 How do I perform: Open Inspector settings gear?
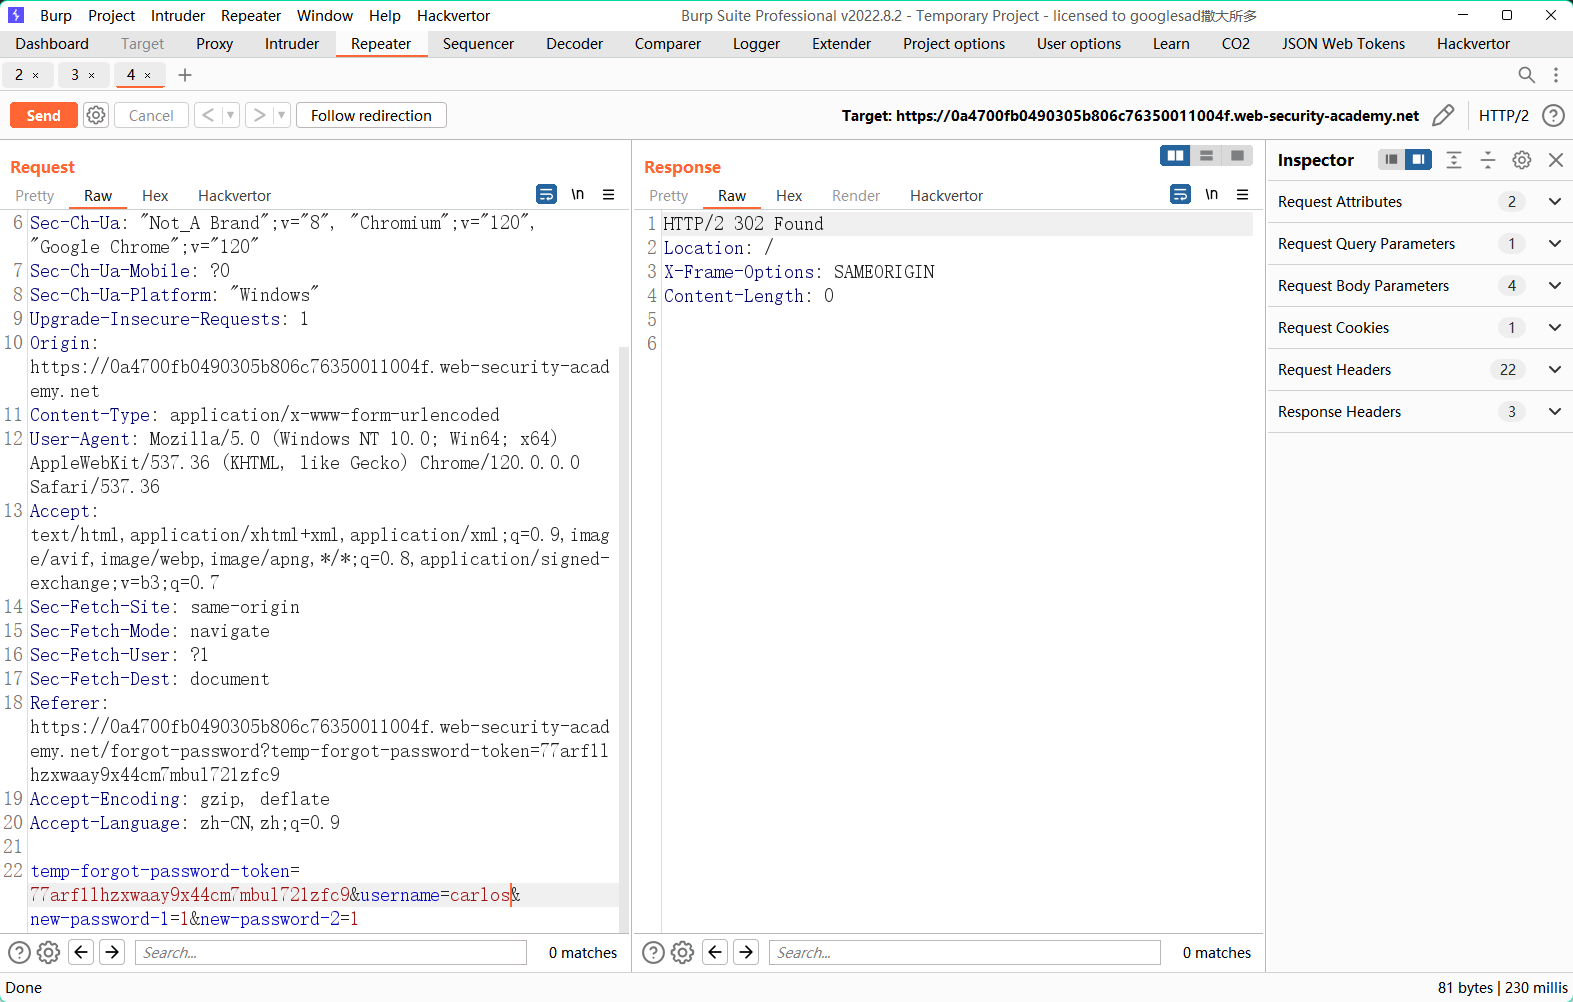[x=1522, y=160]
